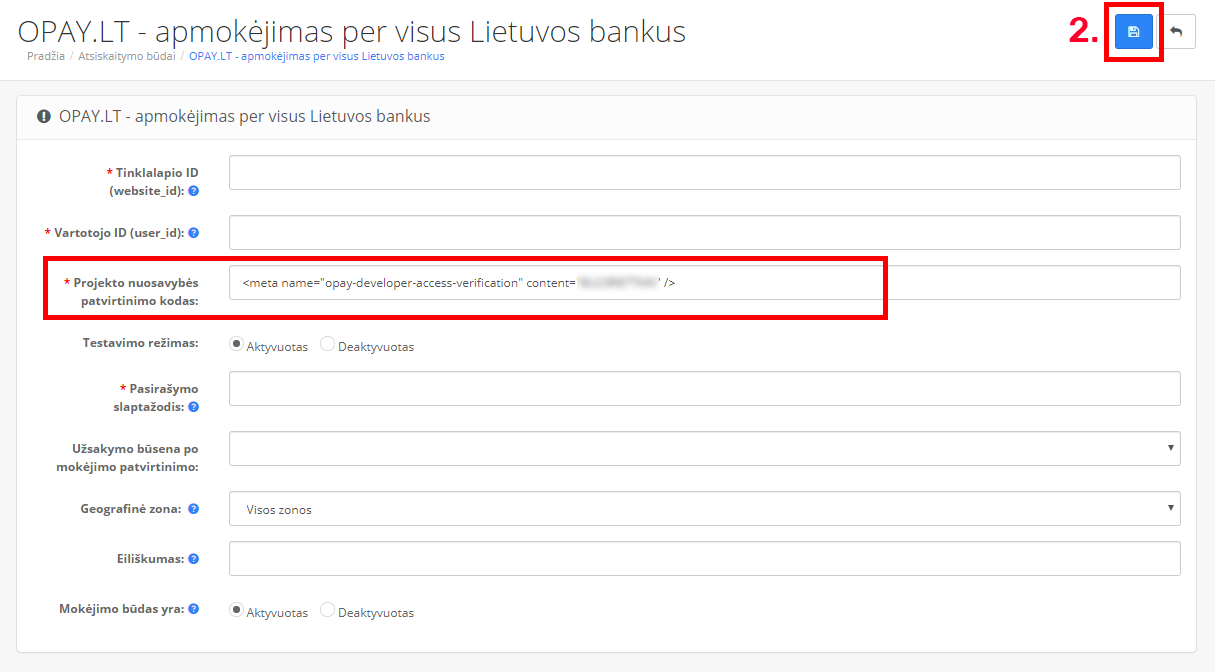Screen dimensions: 1215x672
Task: Click help icon beside Pasirašymo slaptažodis
Action: 194,407
